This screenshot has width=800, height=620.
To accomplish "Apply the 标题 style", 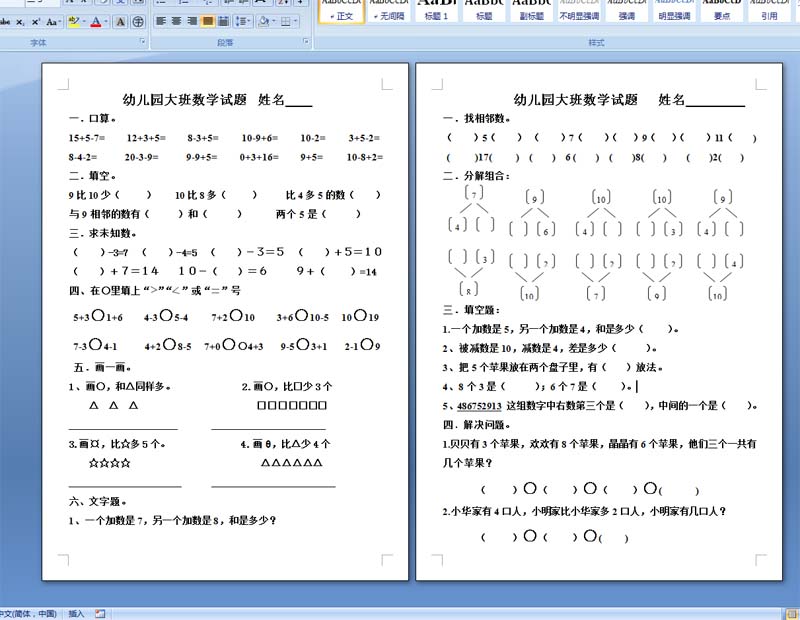I will 484,11.
